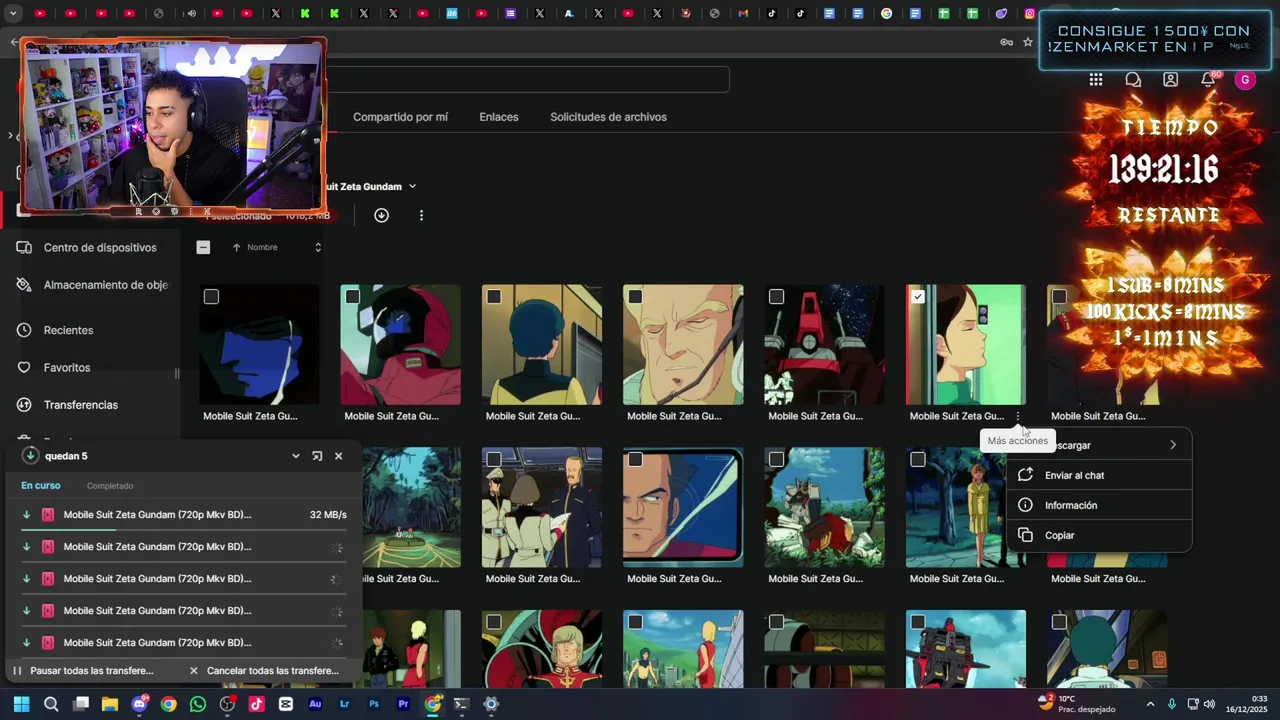Open the taskbar search icon
This screenshot has height=720, width=1280.
coord(51,704)
